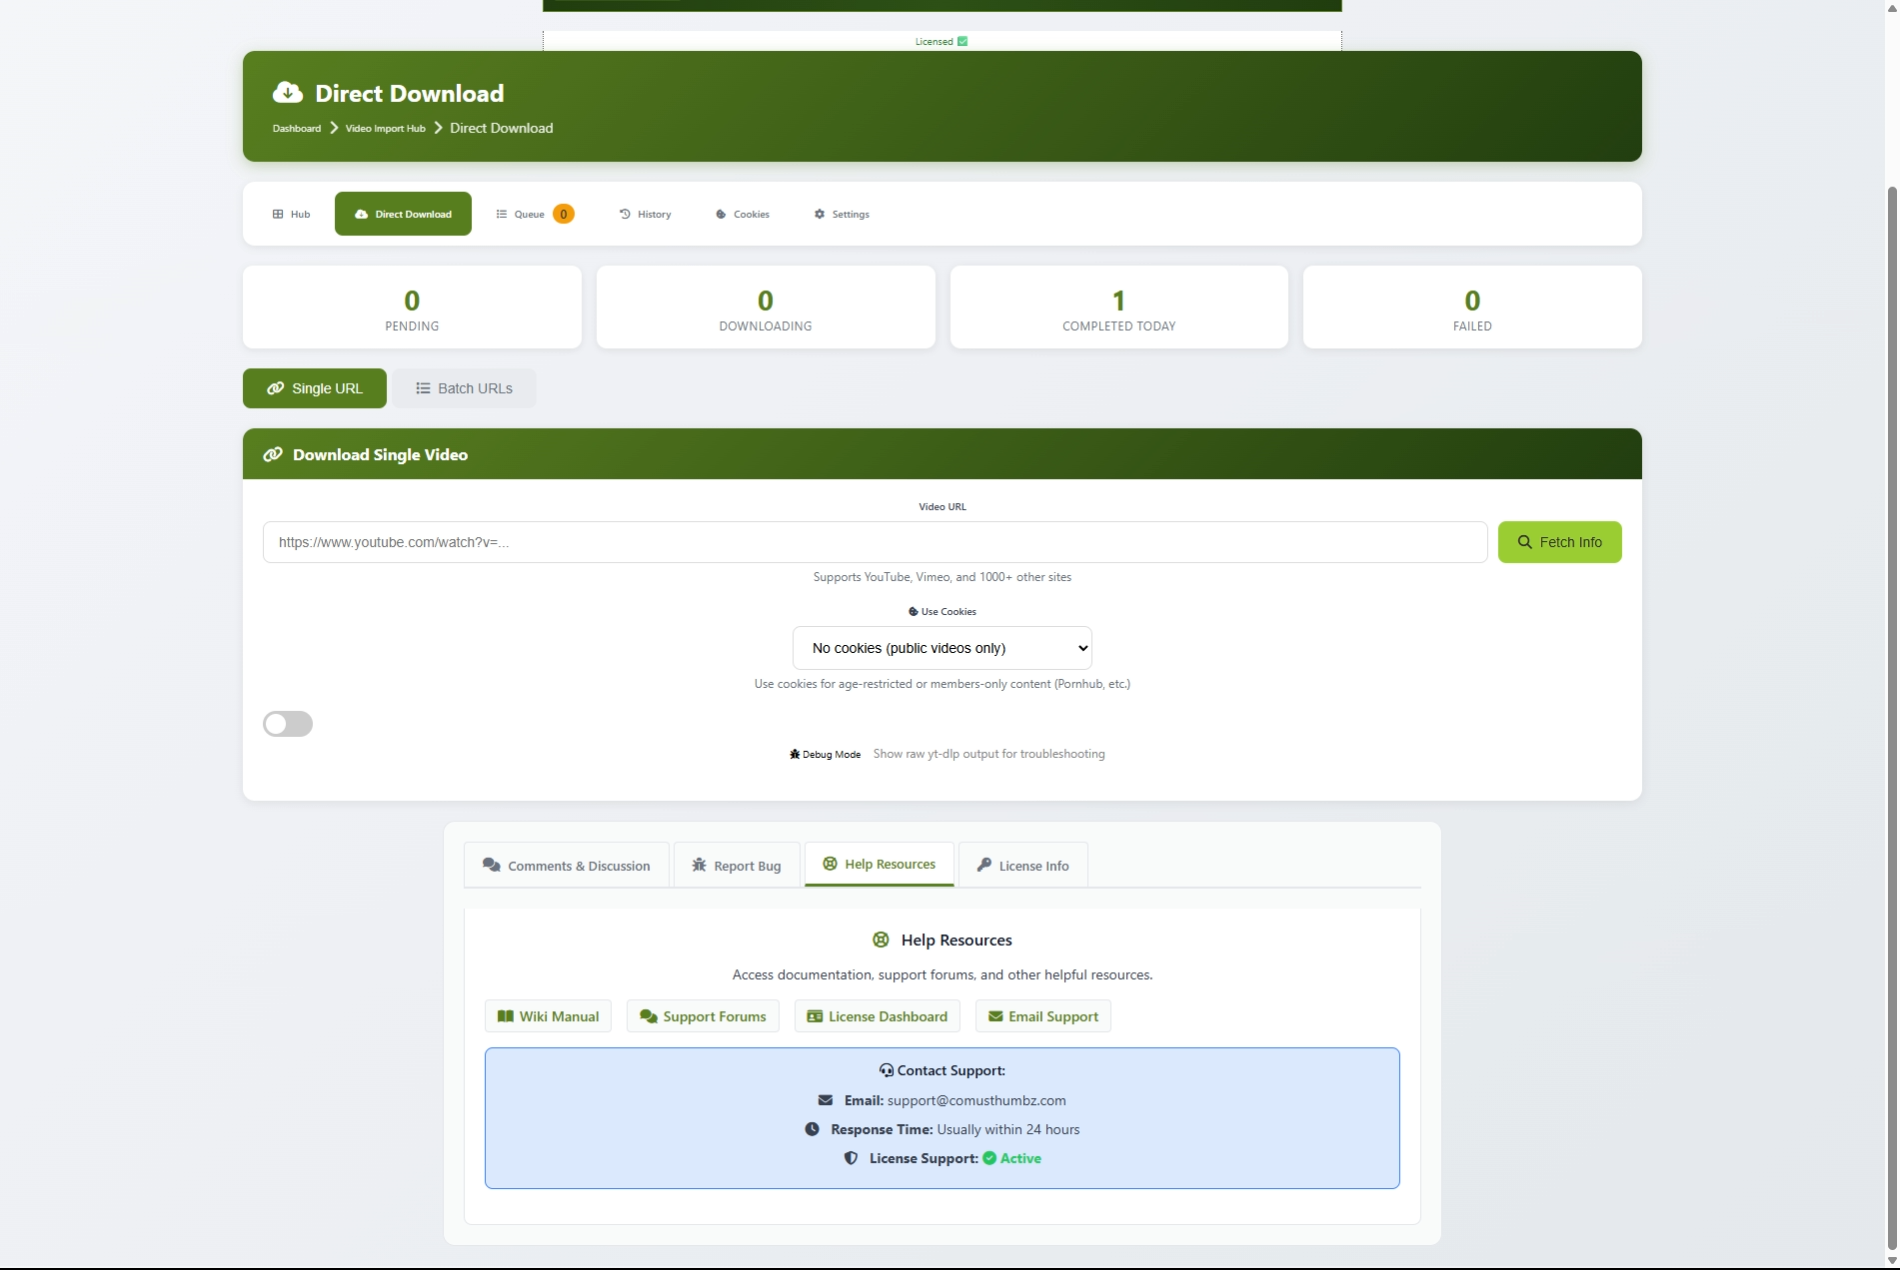The width and height of the screenshot is (1900, 1270).
Task: Switch to License Info tab
Action: pyautogui.click(x=1022, y=866)
